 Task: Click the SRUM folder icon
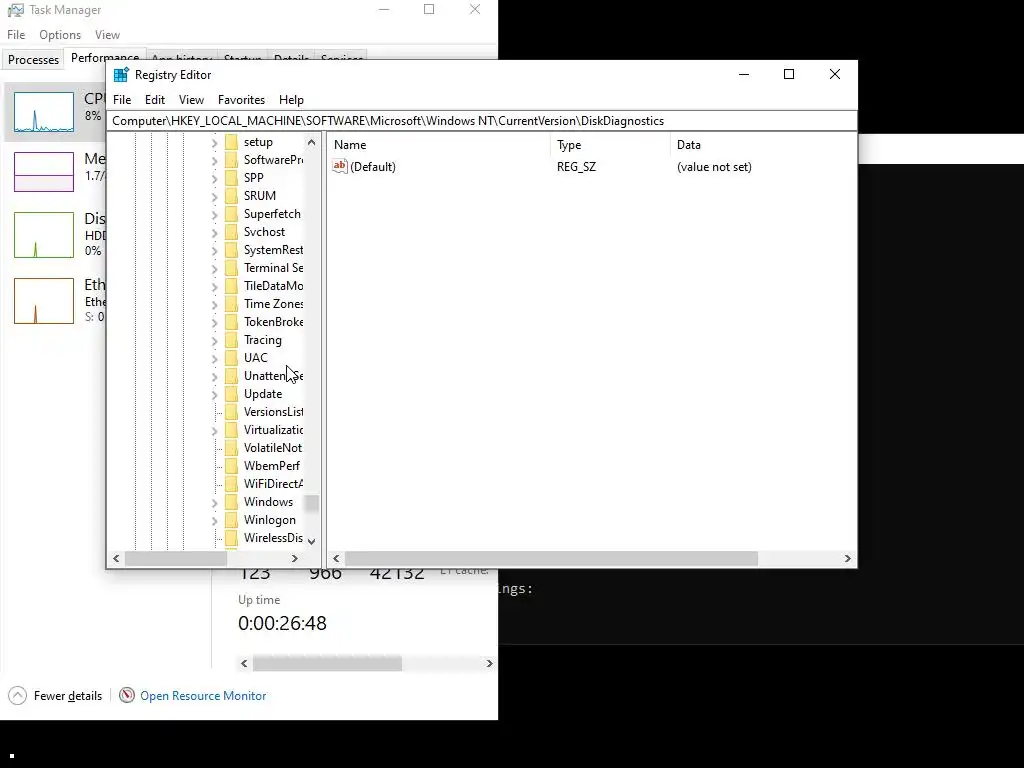tap(231, 196)
